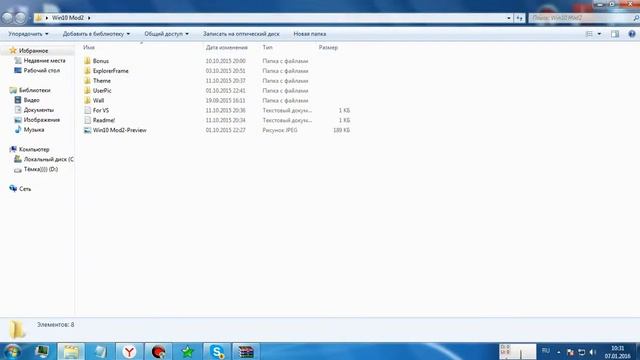
Task: Open the Общий доступ dropdown
Action: [x=167, y=34]
